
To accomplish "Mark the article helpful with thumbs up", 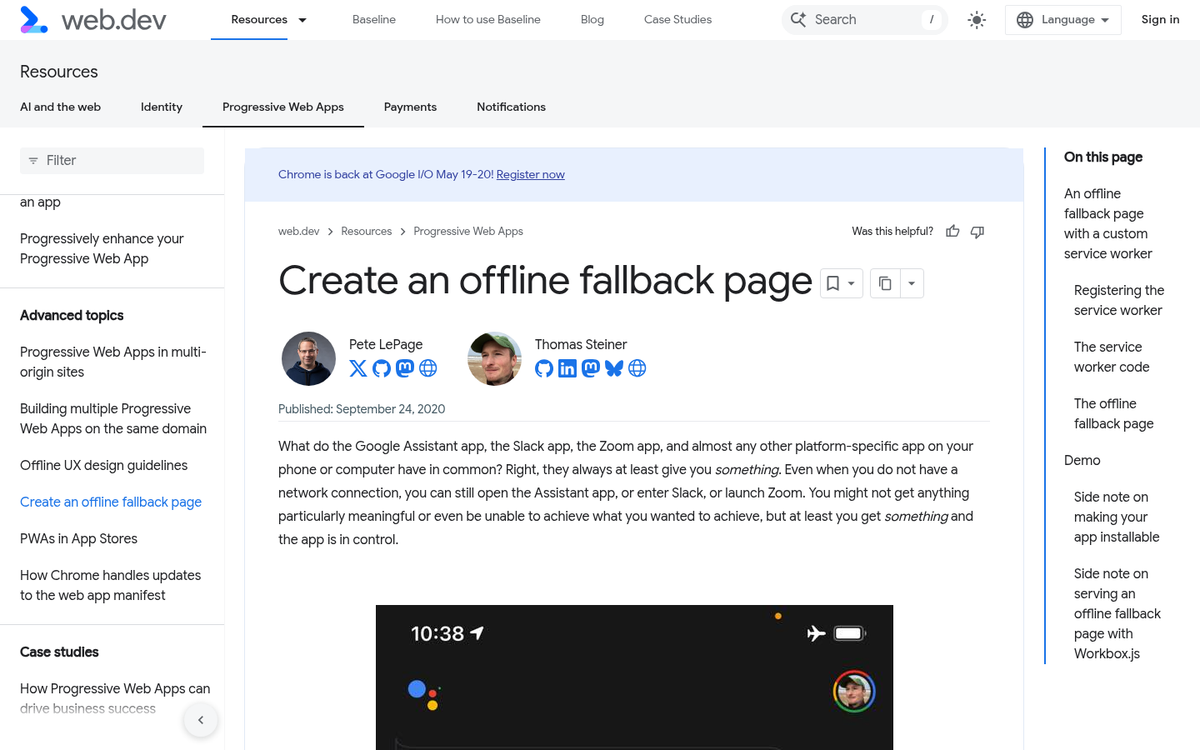I will tap(952, 231).
